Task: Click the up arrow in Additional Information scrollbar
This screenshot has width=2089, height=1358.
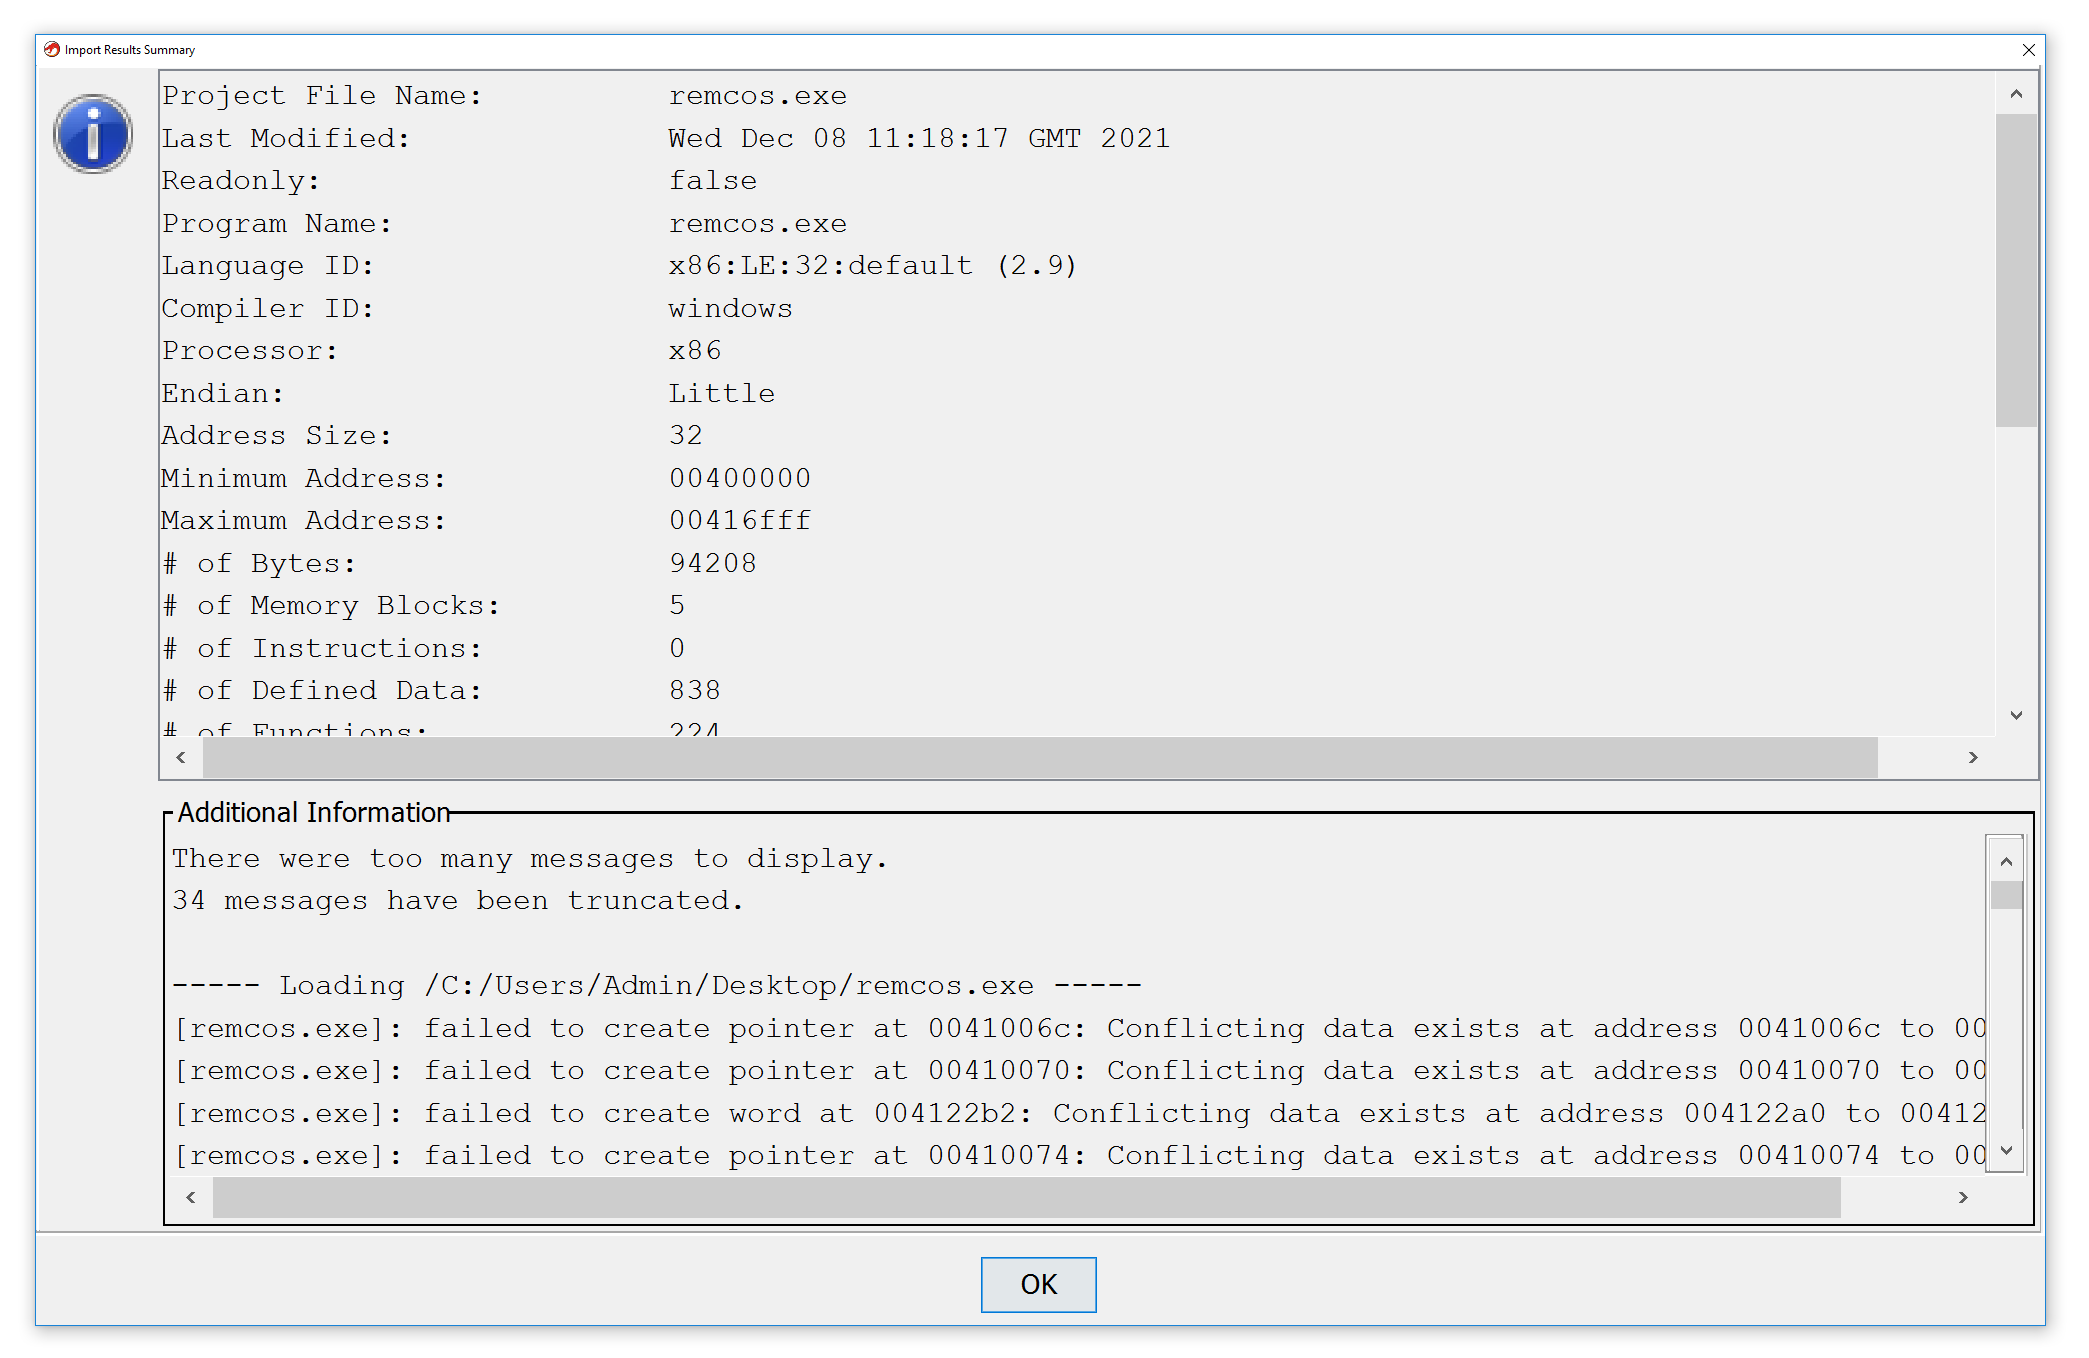Action: (x=2004, y=860)
